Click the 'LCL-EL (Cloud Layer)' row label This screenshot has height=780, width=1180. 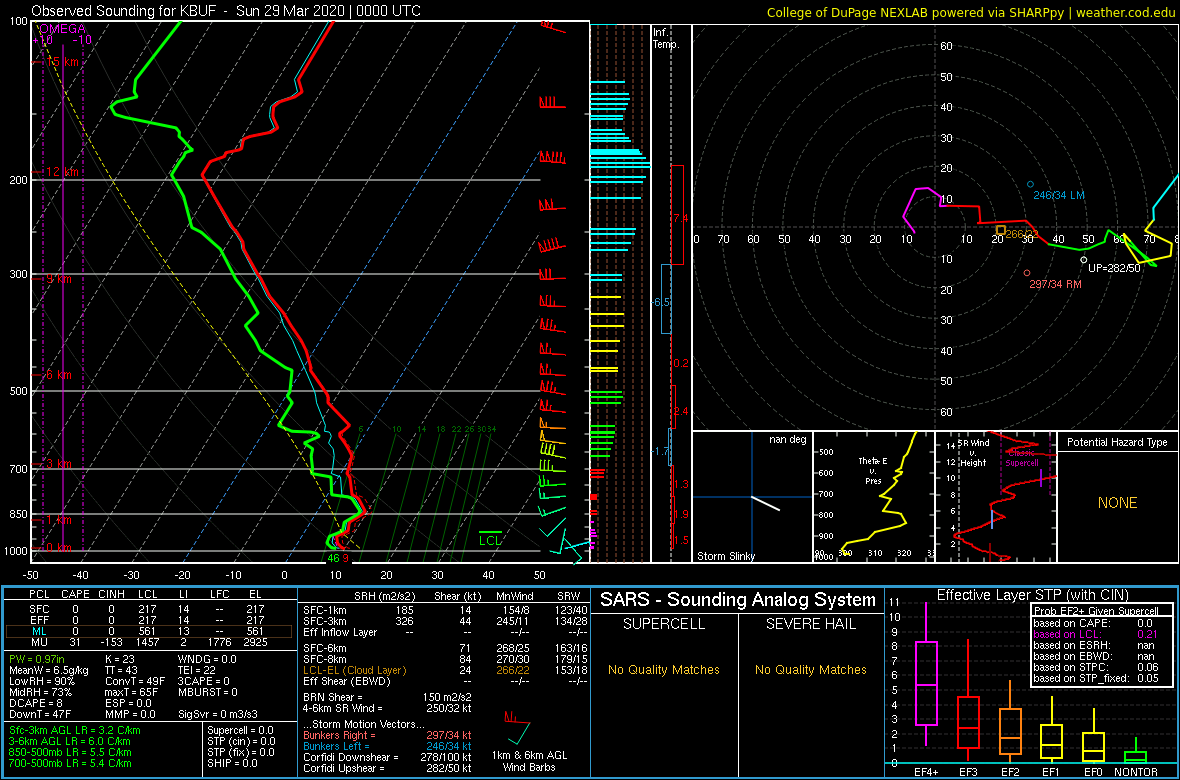354,670
